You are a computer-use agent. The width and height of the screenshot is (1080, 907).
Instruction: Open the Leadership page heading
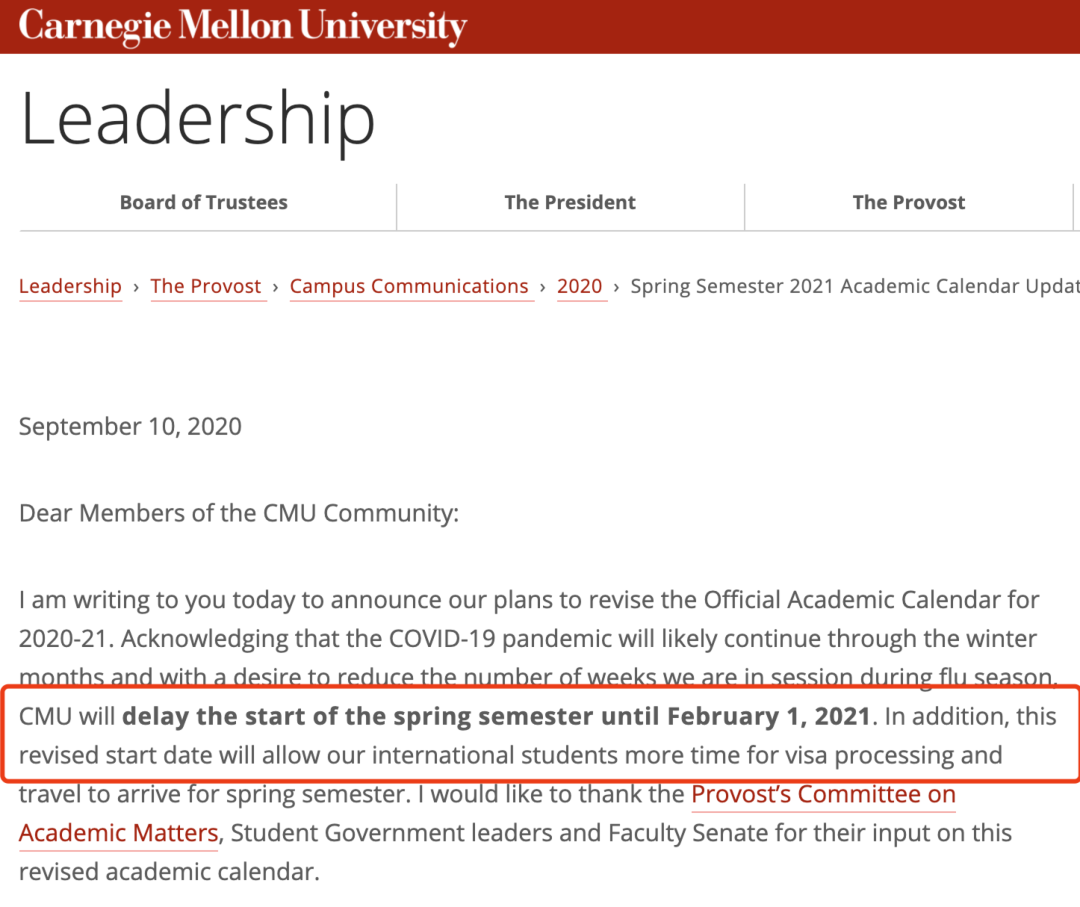(197, 118)
